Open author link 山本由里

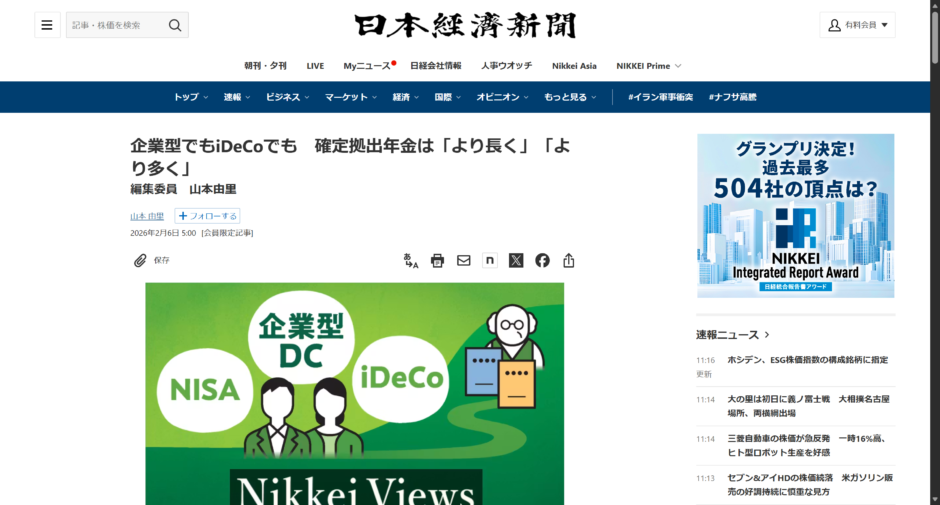(x=147, y=216)
